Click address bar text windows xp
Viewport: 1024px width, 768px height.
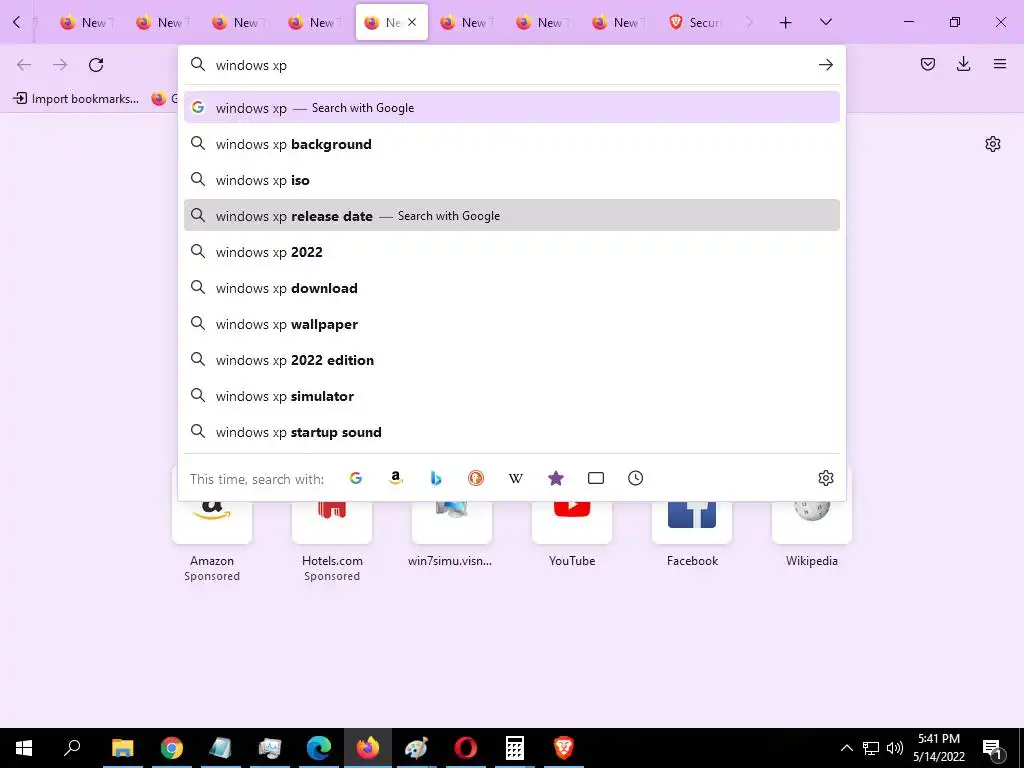(x=251, y=65)
